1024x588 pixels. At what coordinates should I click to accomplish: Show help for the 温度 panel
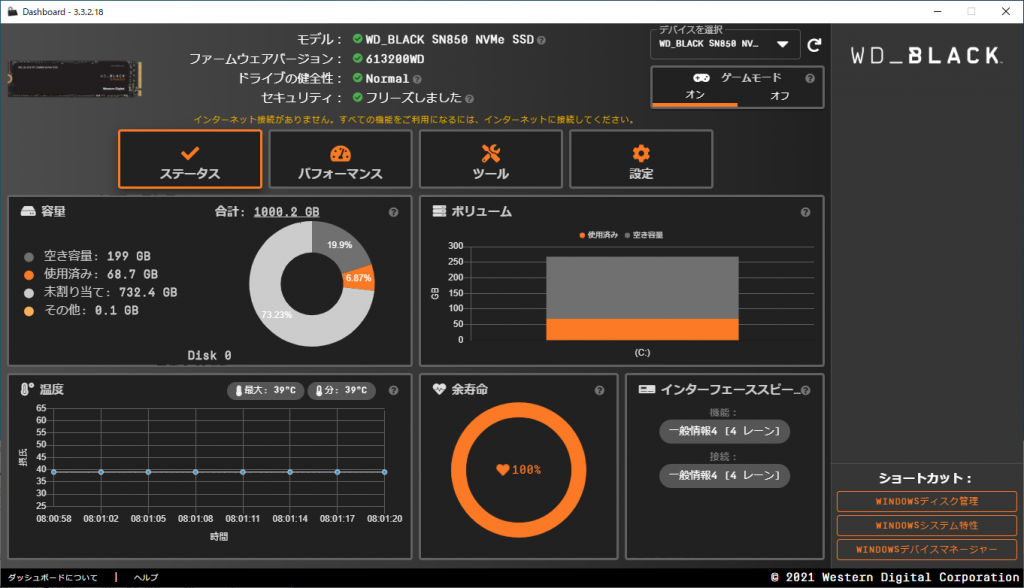pos(393,390)
